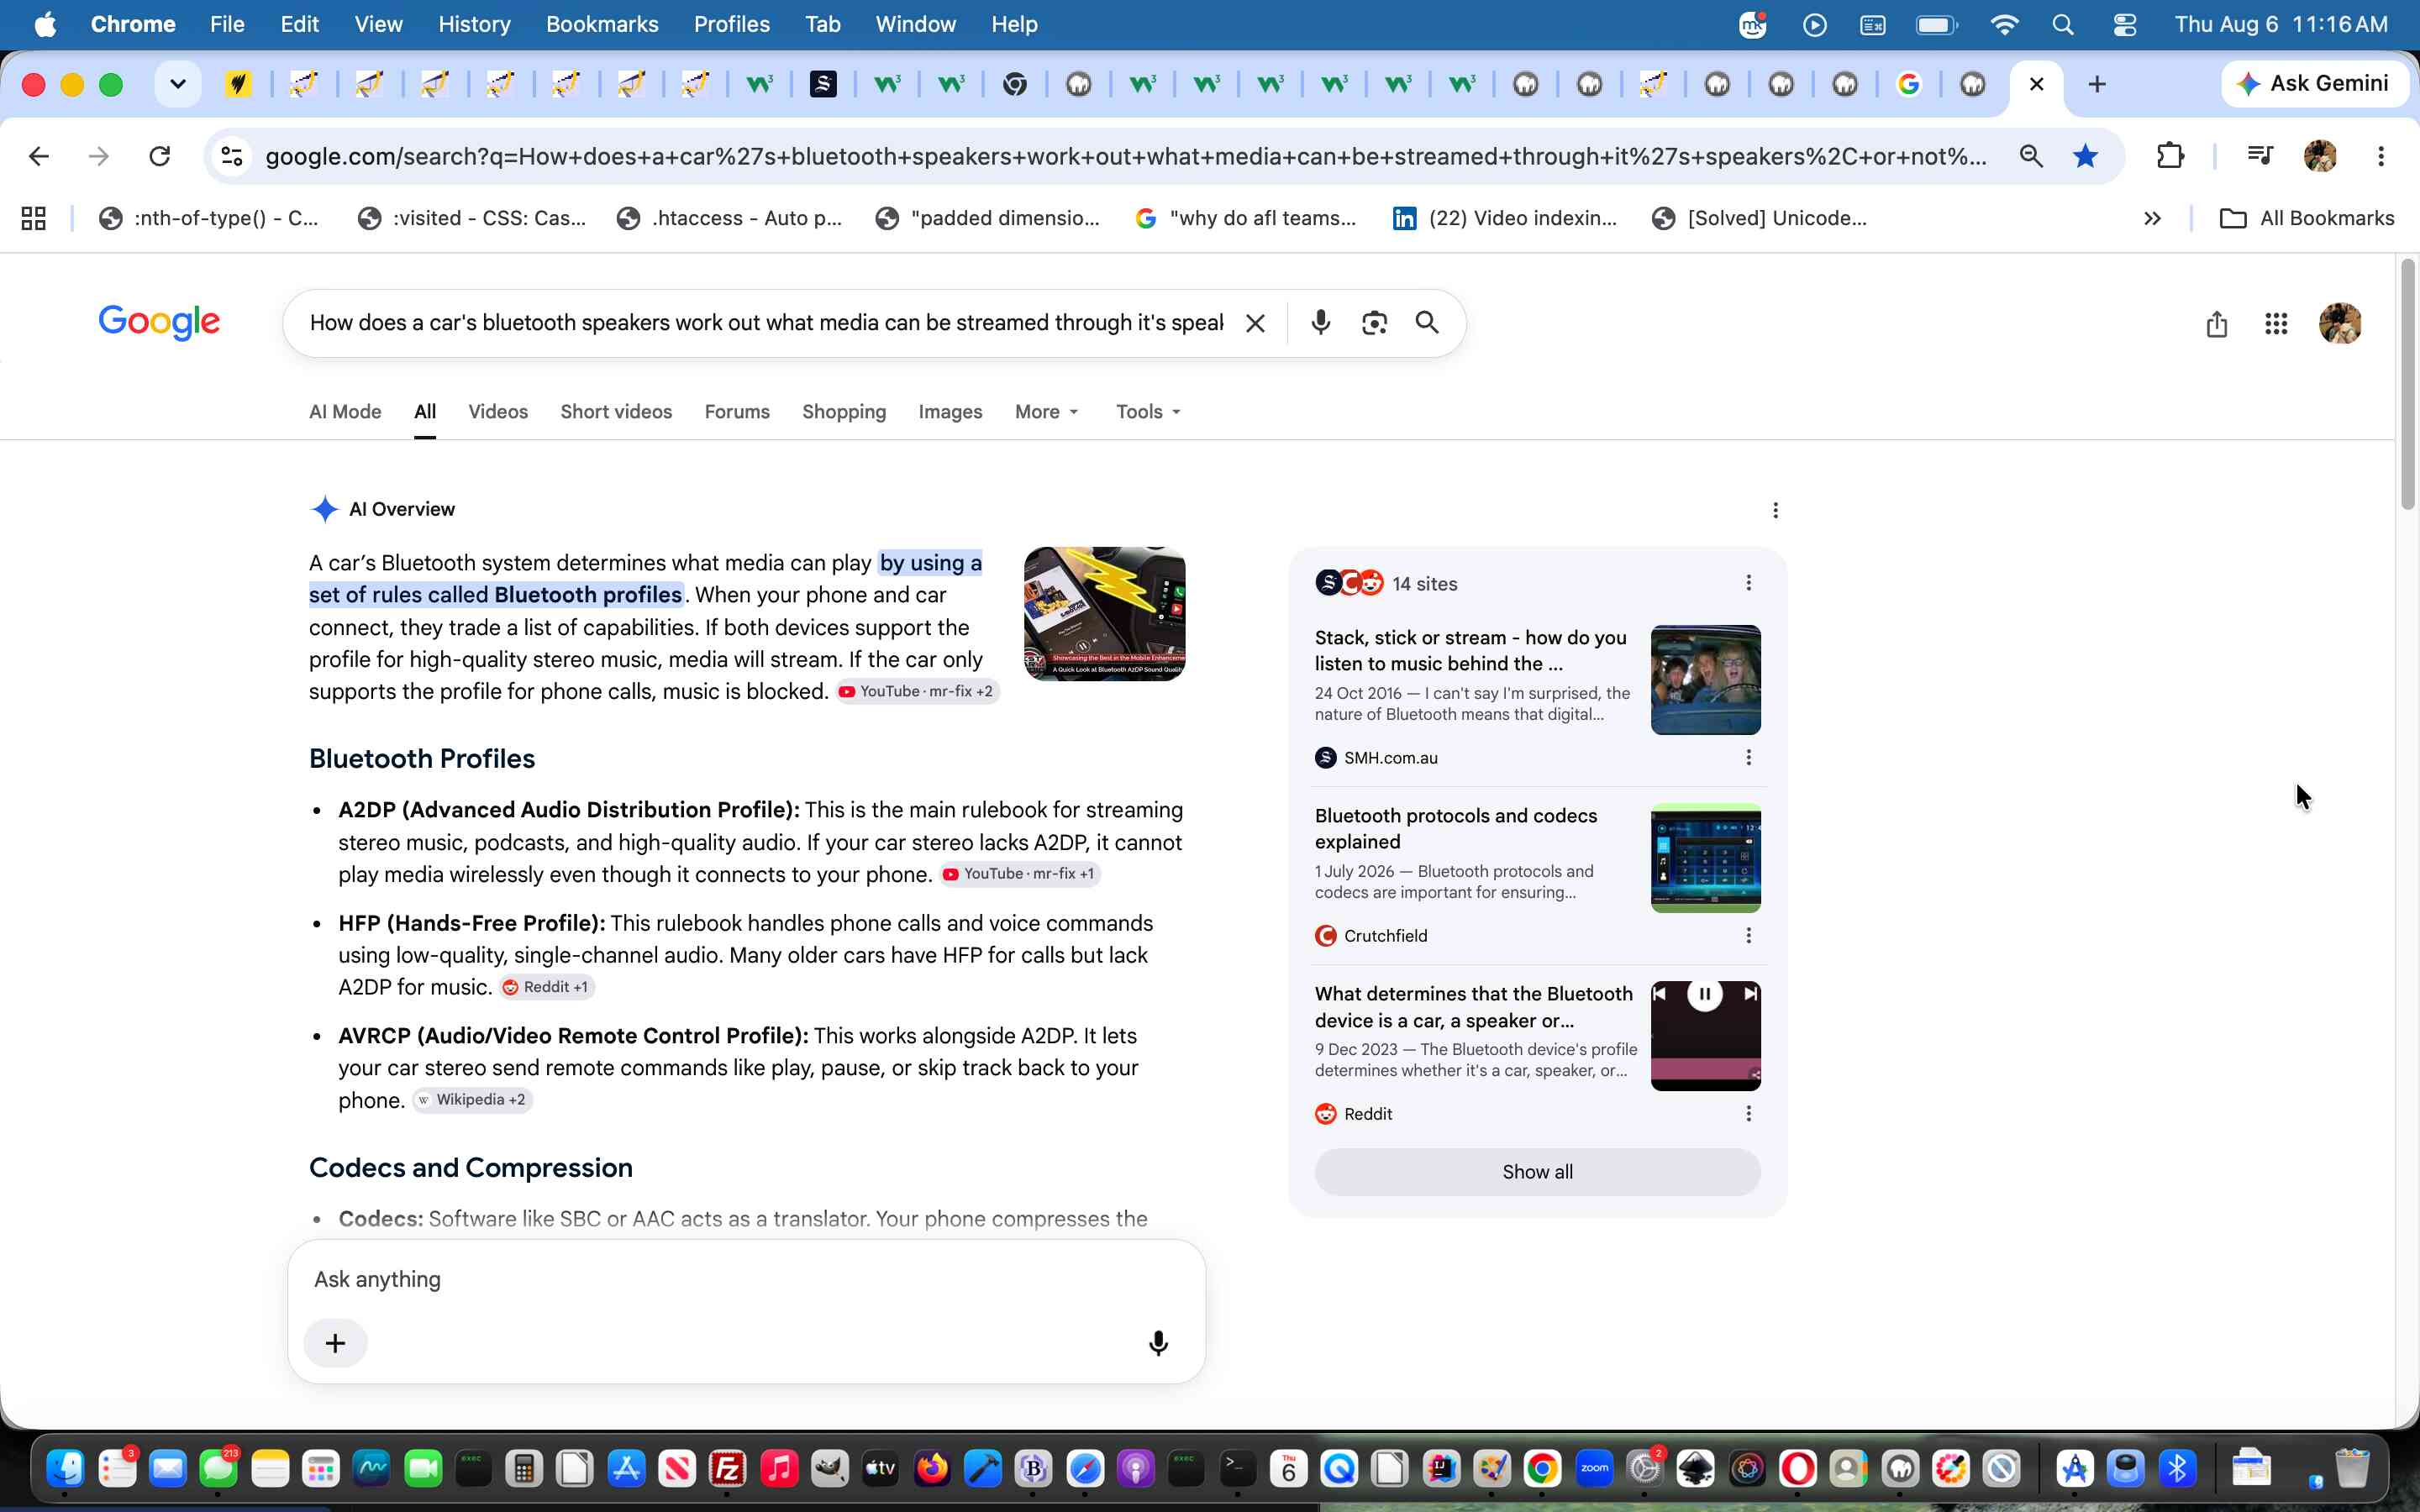The image size is (2420, 1512).
Task: Open the '(22) Video indexin...' LinkedIn bookmark
Action: (1505, 218)
